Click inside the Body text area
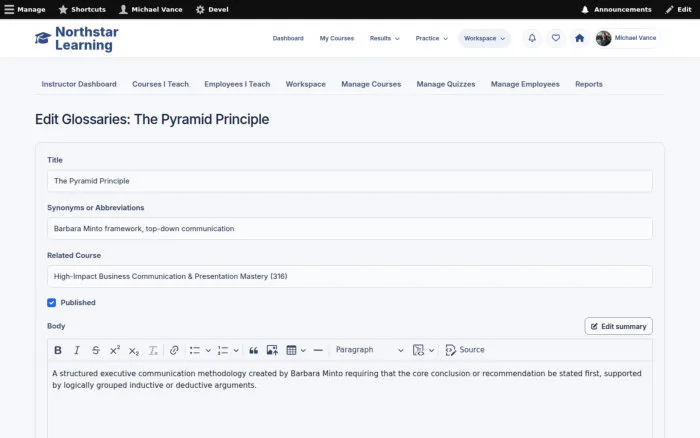700x438 pixels. coord(350,400)
